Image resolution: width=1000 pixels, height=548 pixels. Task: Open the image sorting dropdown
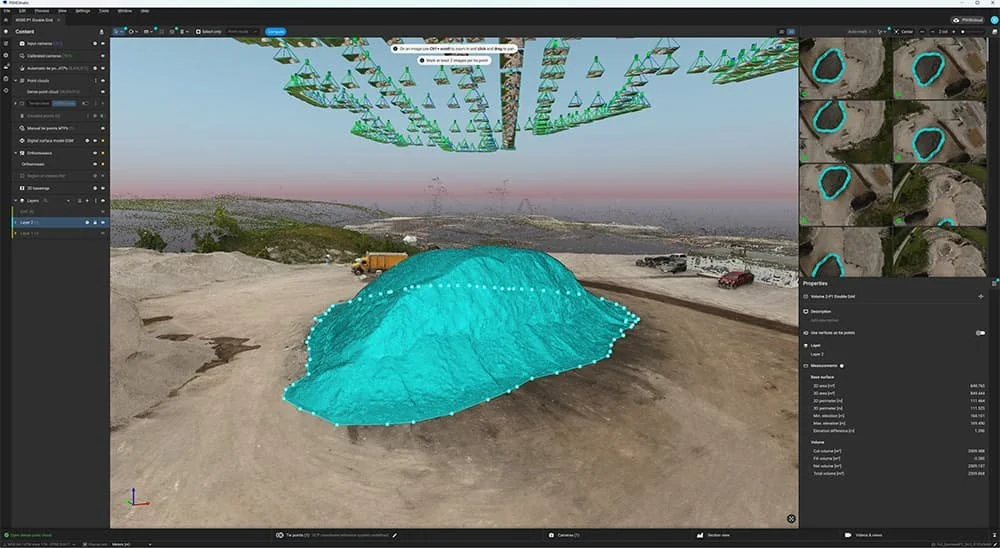coord(882,31)
